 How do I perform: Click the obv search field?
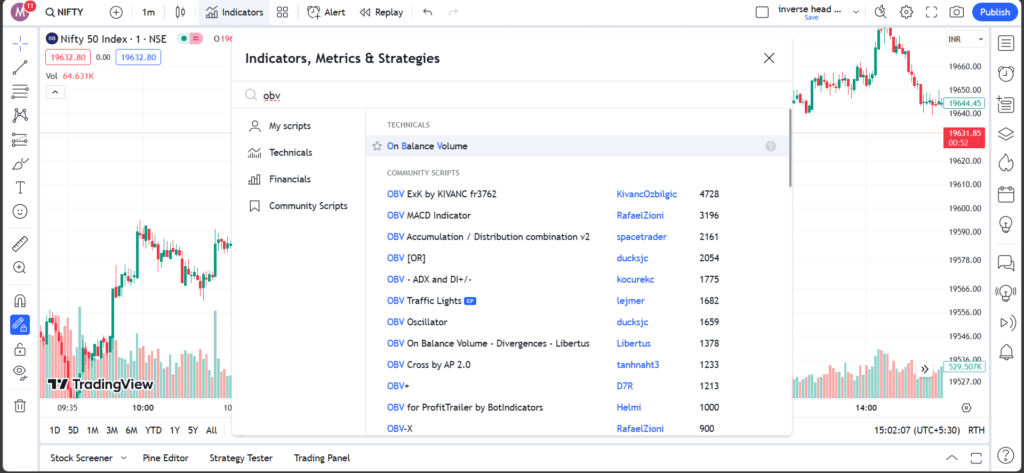pyautogui.click(x=512, y=95)
